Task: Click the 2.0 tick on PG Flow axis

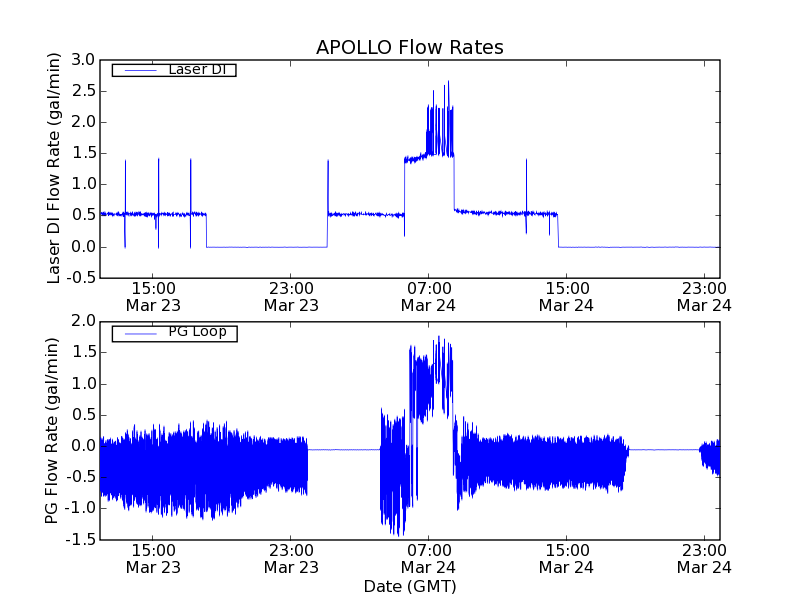Action: (x=83, y=321)
